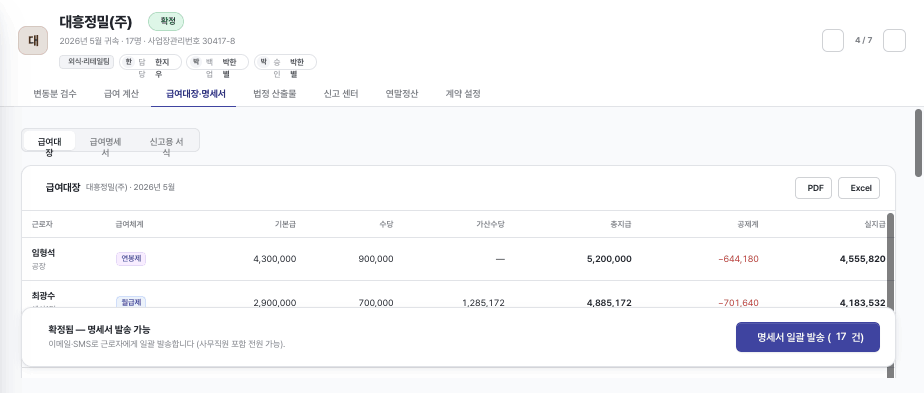Click 임형석's allowance value 900,000
Image resolution: width=924 pixels, height=393 pixels.
pos(375,259)
